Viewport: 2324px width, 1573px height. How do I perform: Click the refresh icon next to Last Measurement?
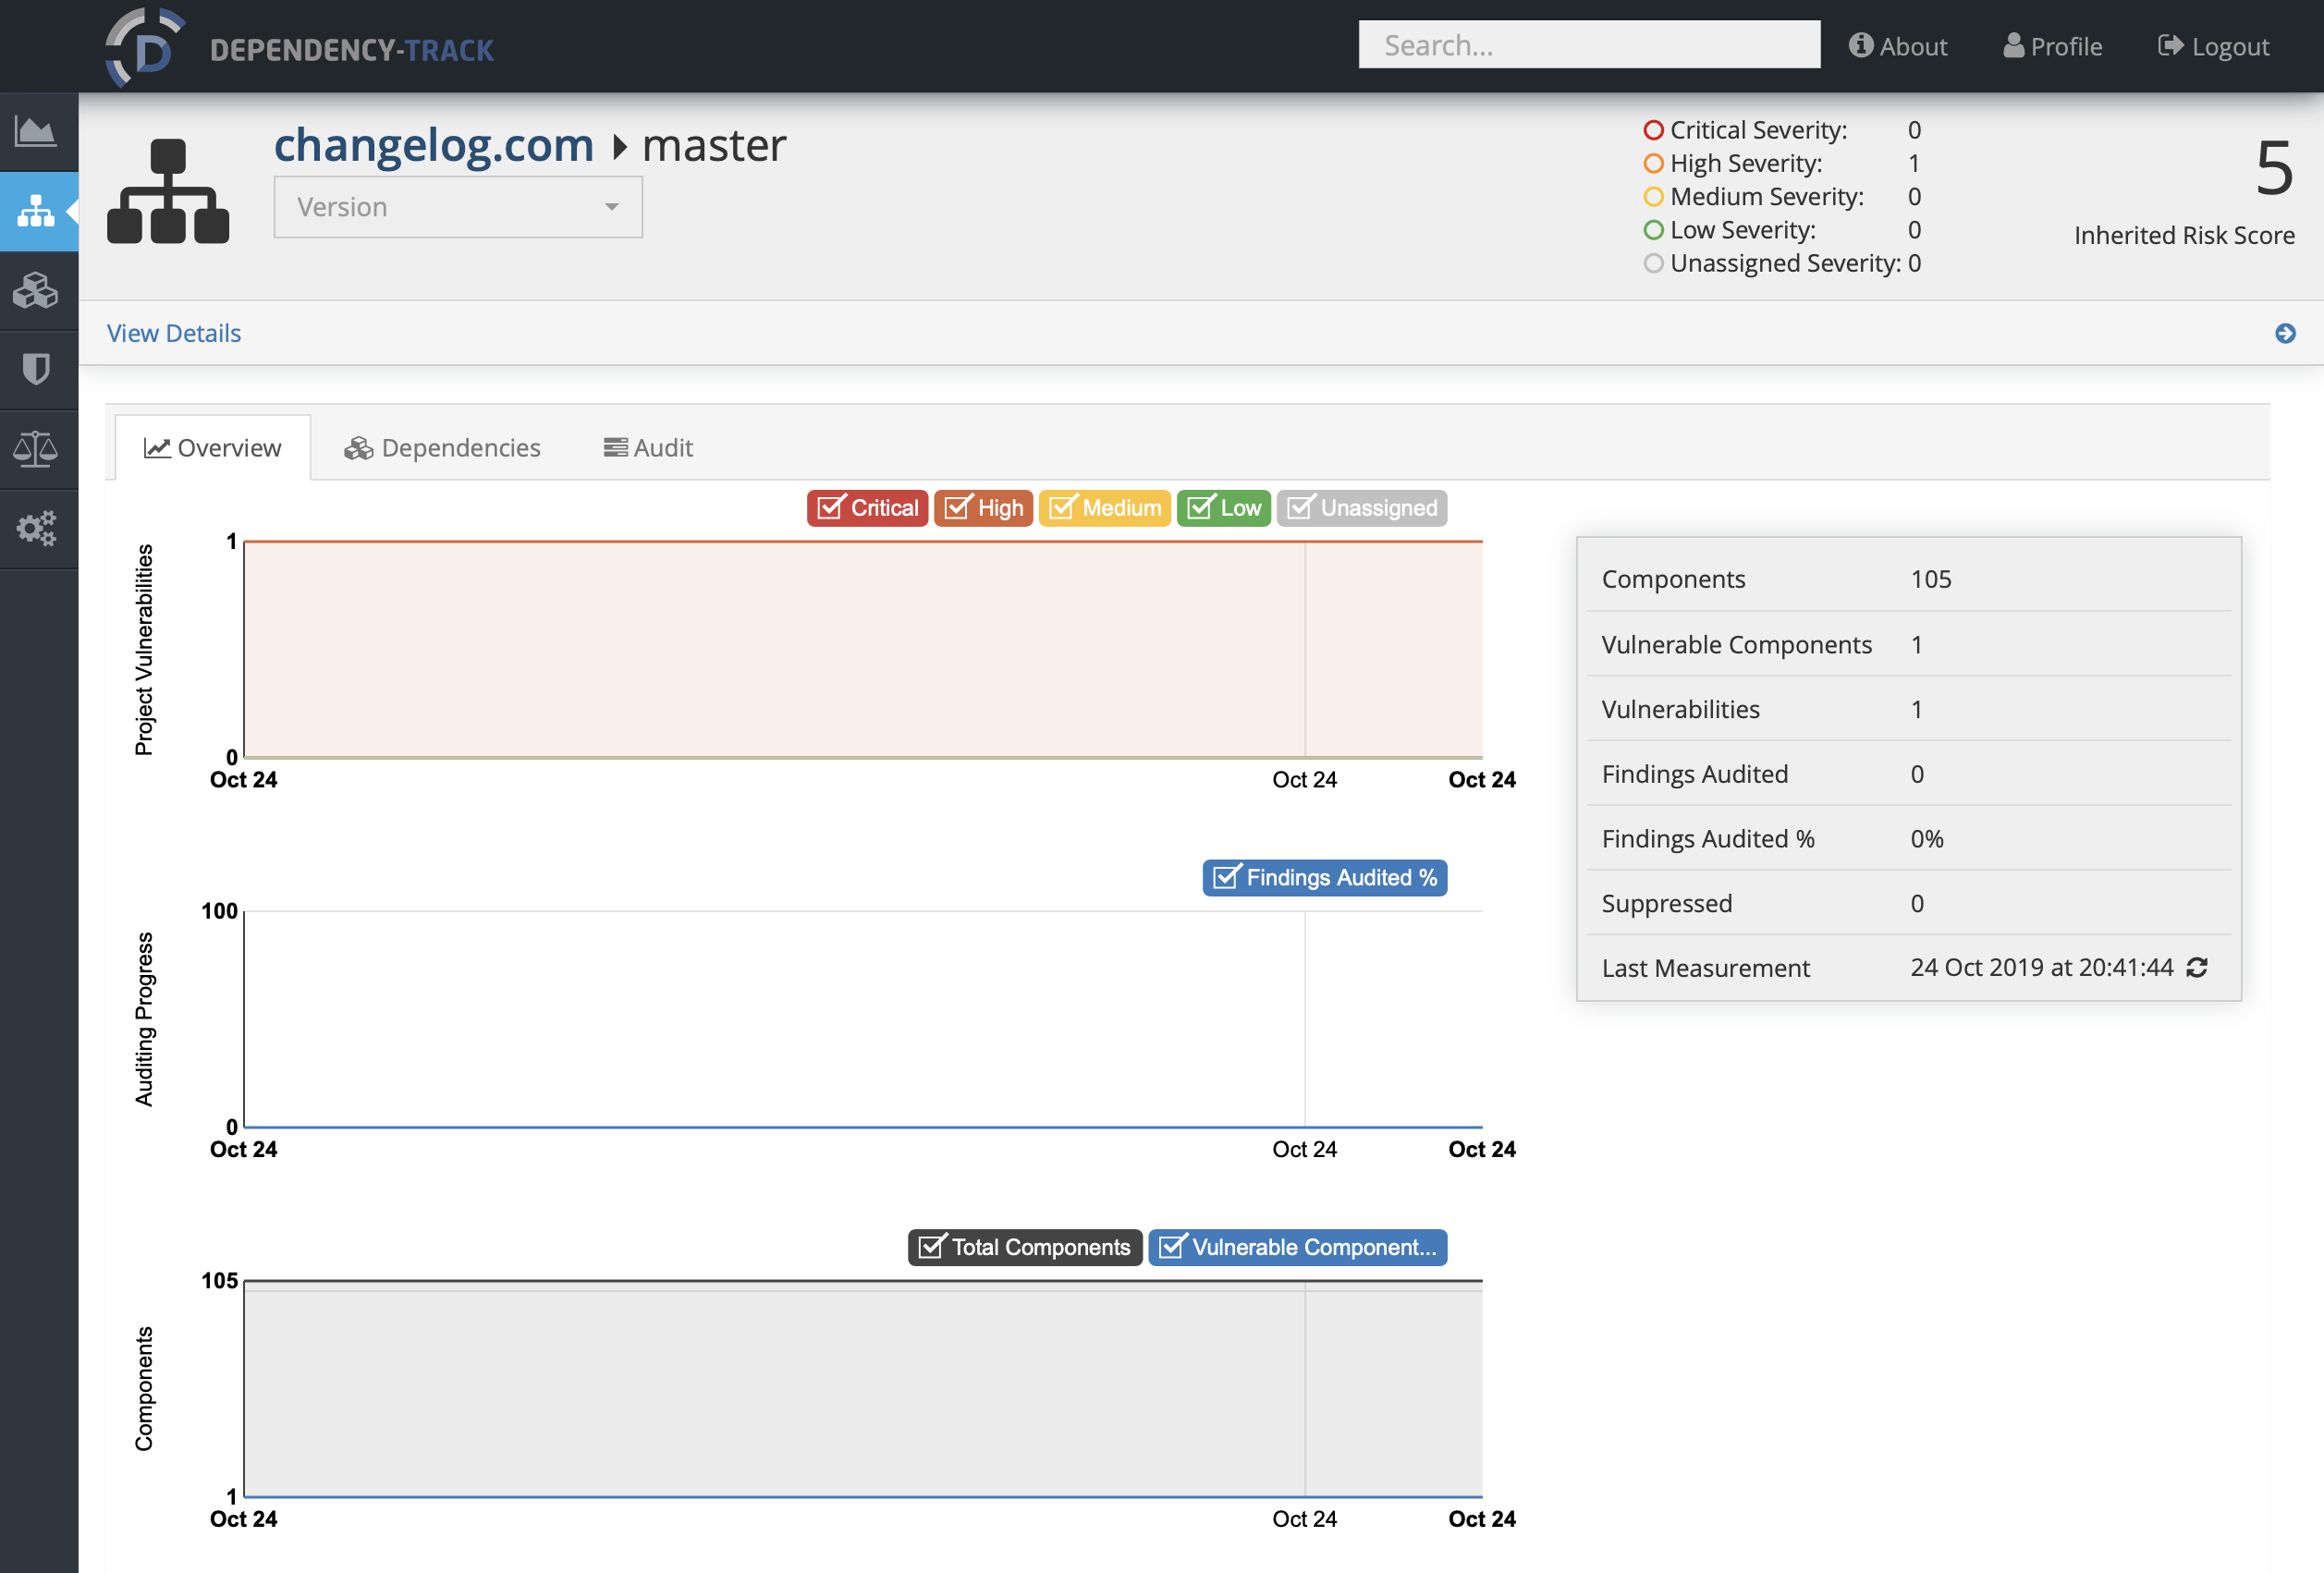2203,968
